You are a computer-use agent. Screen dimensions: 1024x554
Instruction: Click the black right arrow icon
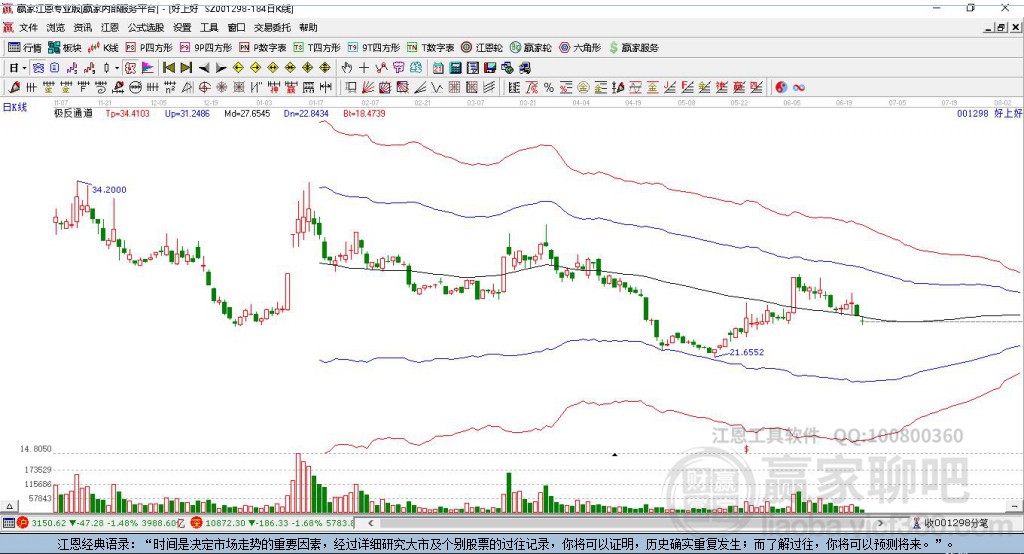coord(221,68)
